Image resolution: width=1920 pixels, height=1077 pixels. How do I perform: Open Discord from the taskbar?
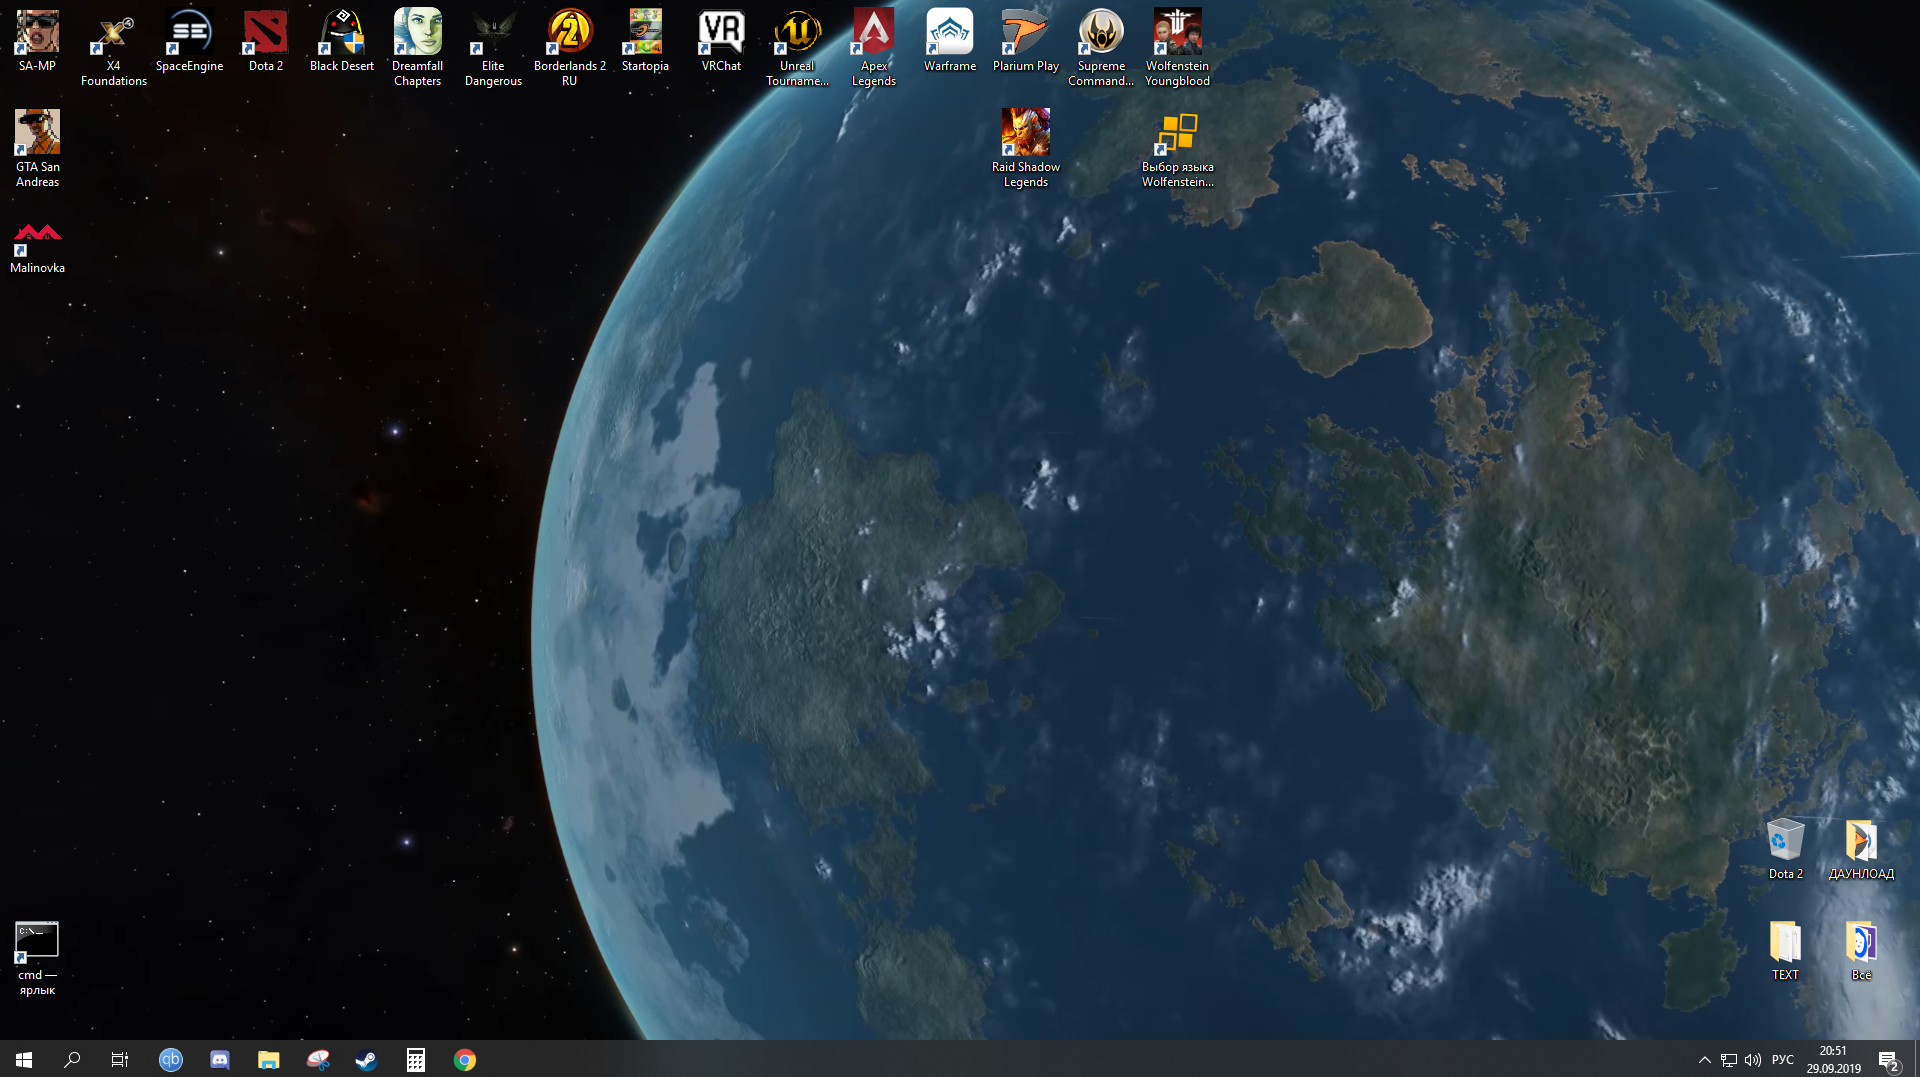pos(220,1059)
